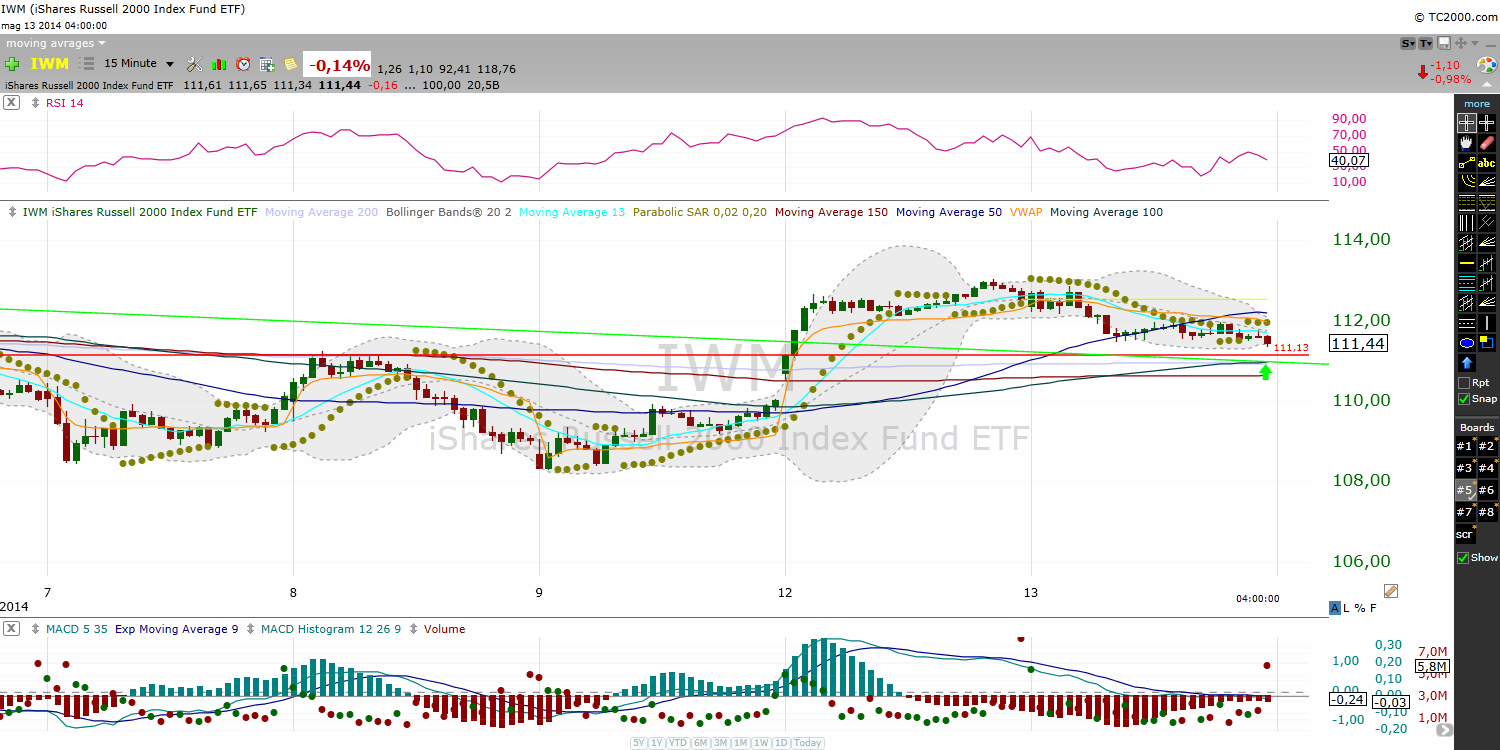Screen dimensions: 1500x750
Task: Toggle arithmetic scale A button
Action: point(1334,608)
